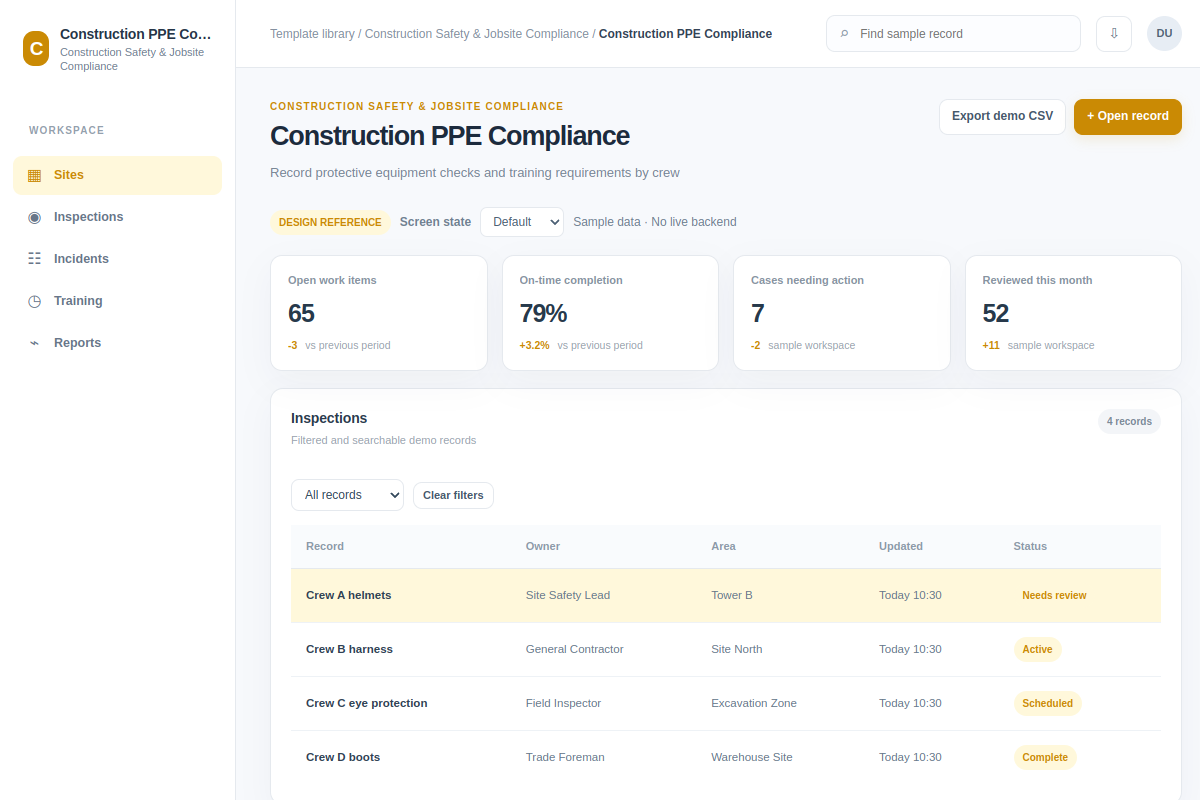Open the Screen state Default dropdown

coord(522,222)
